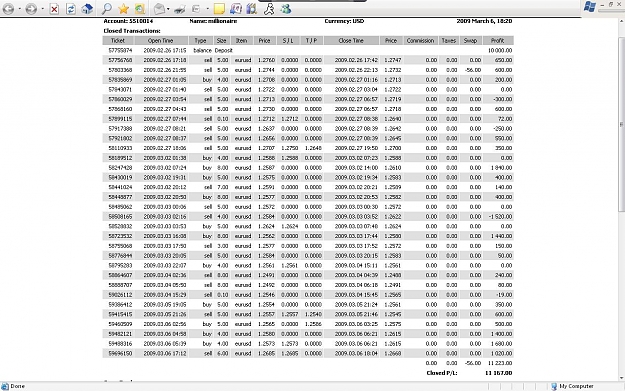
Task: Click the Size column header
Action: (x=222, y=41)
